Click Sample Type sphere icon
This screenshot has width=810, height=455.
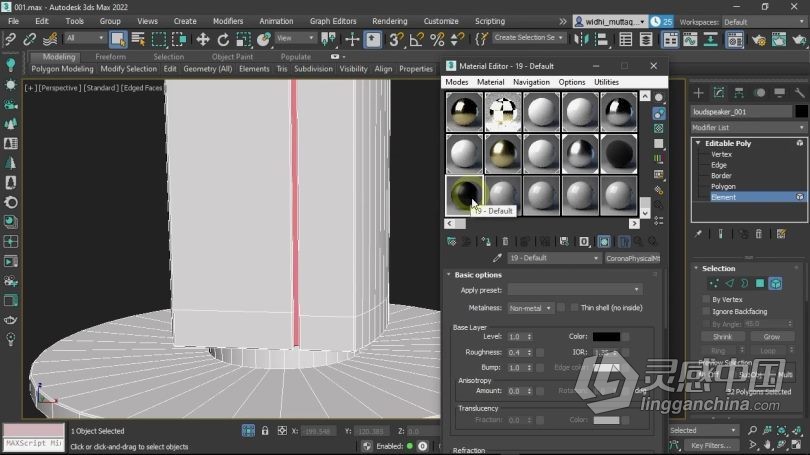pyautogui.click(x=659, y=98)
